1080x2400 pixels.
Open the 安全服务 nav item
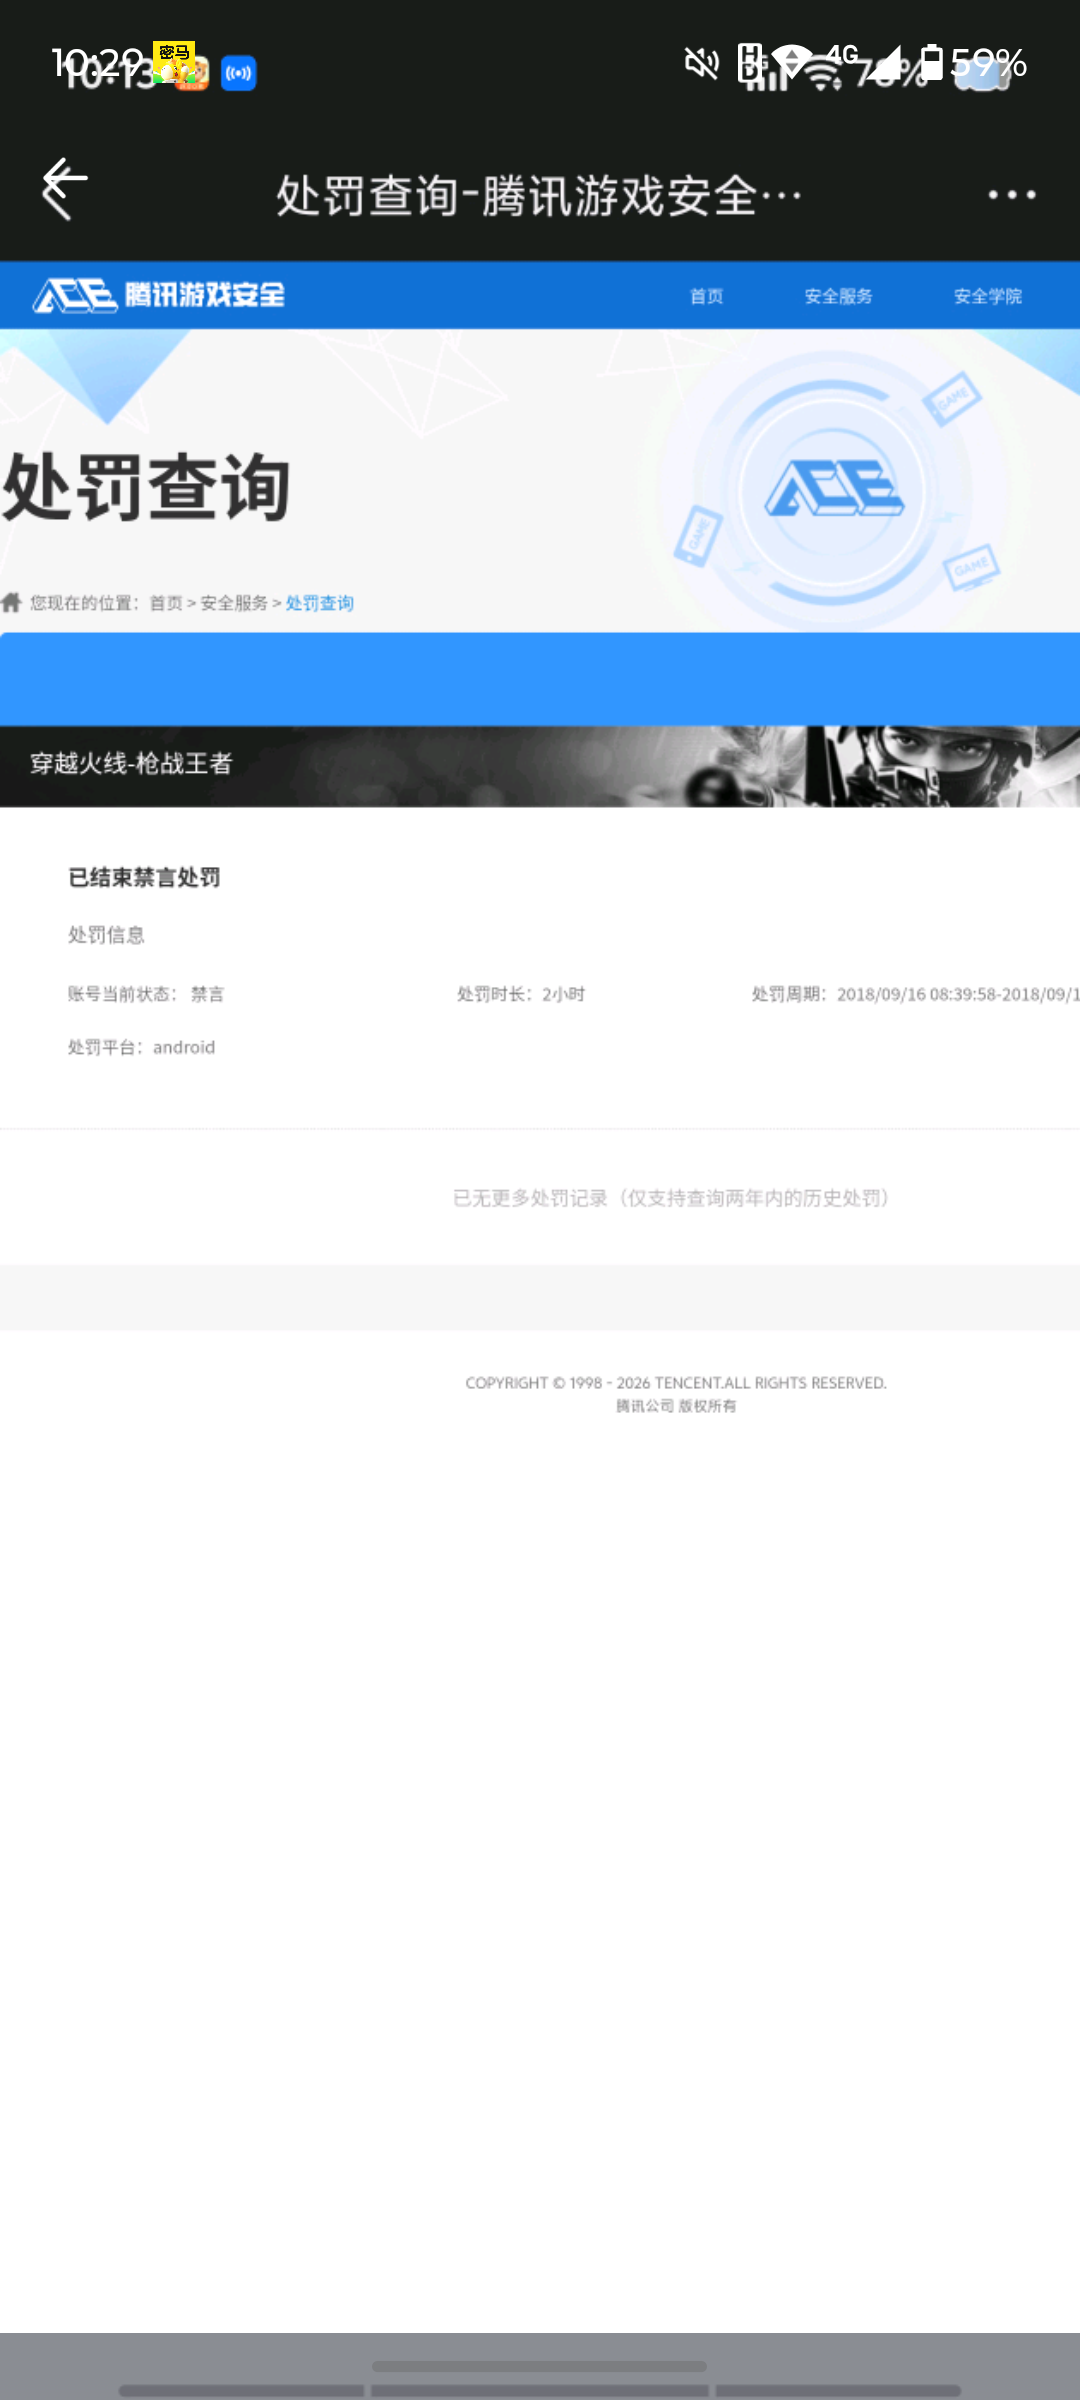pyautogui.click(x=838, y=296)
